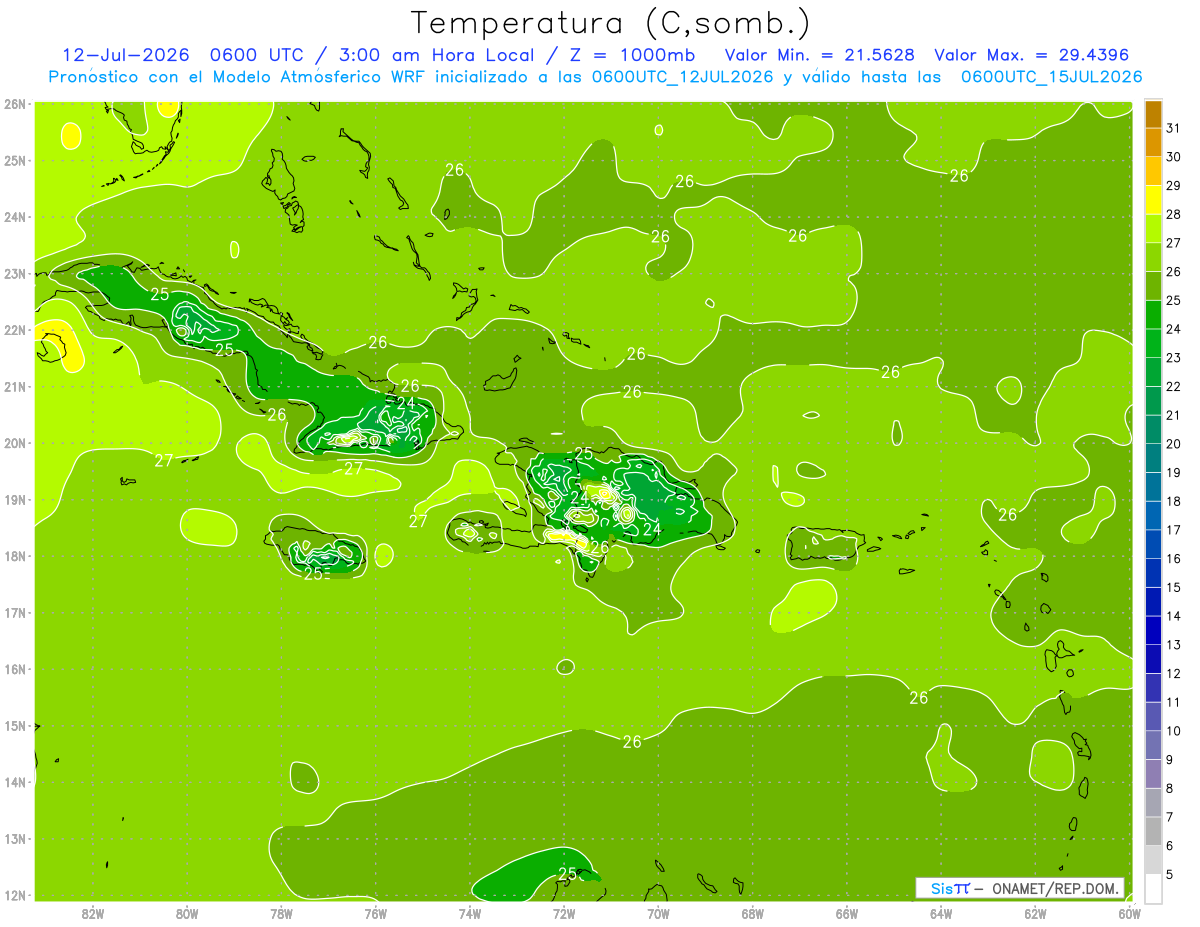Click the 'Valor Max. = 29.4396' readout
Screen dimensions: 1200x927
[1033, 55]
